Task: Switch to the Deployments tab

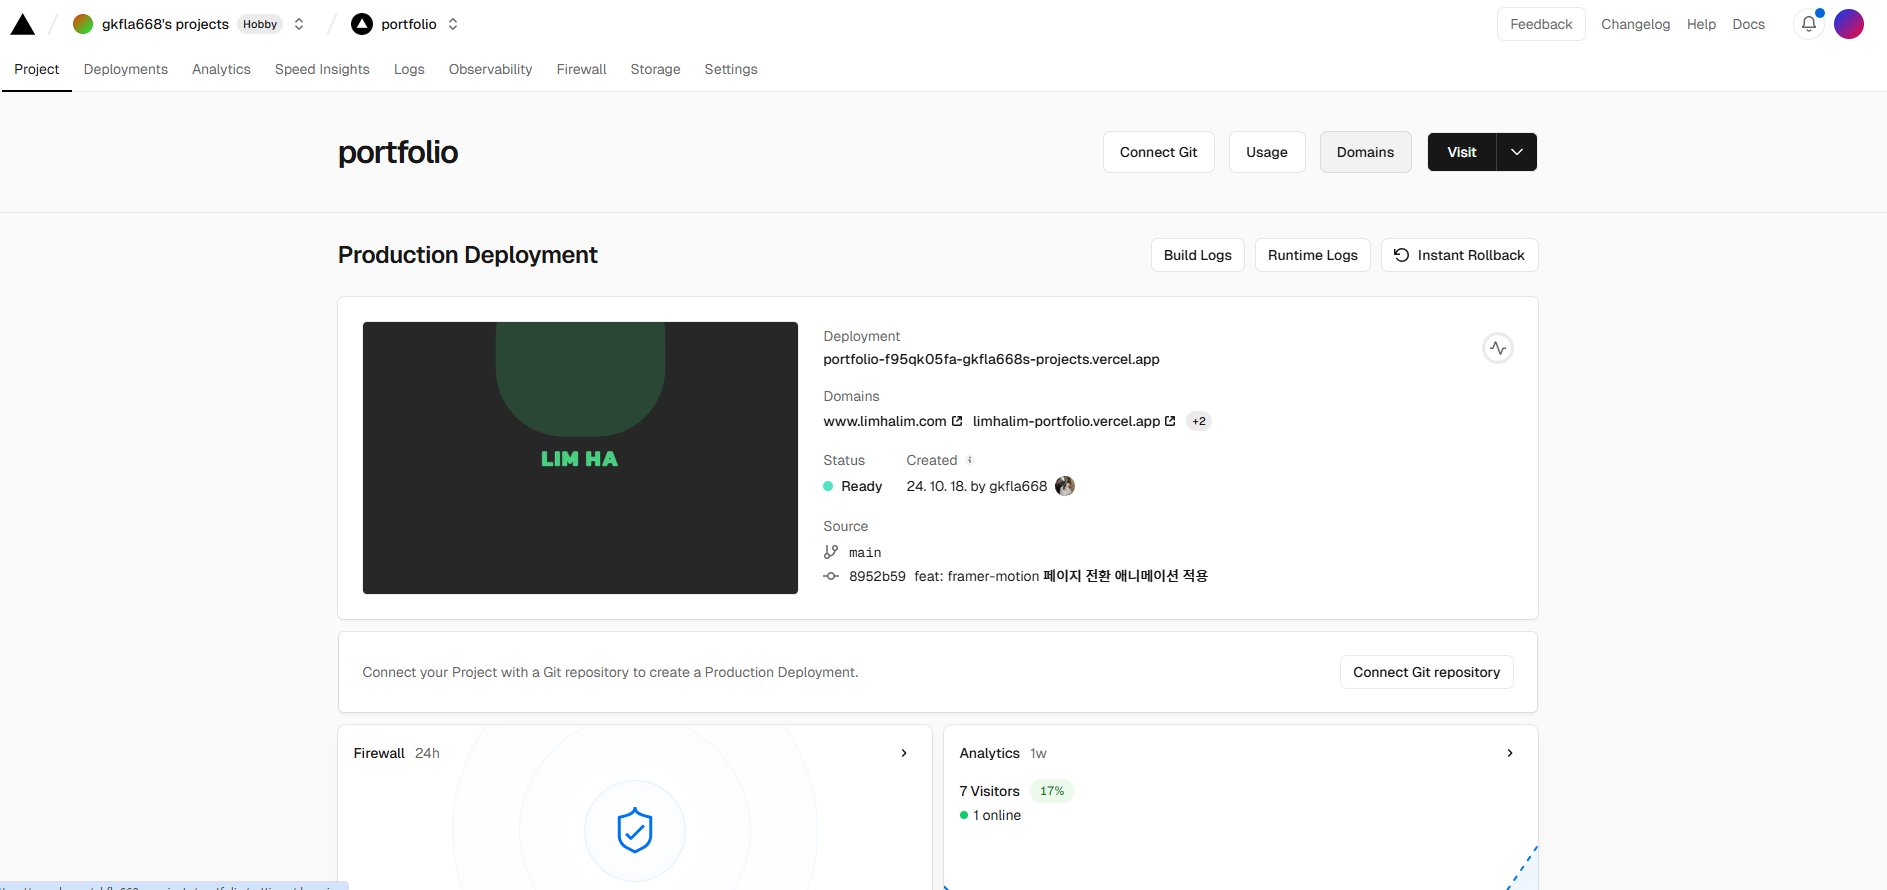Action: (x=126, y=69)
